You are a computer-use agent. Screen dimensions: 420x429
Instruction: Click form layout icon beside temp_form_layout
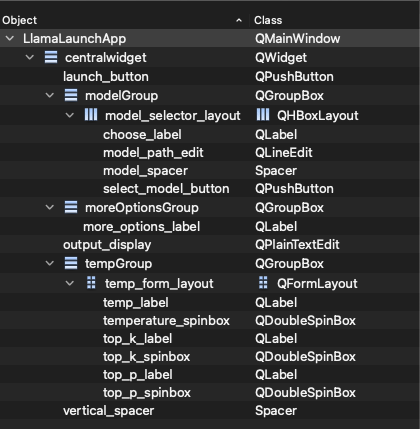(91, 283)
